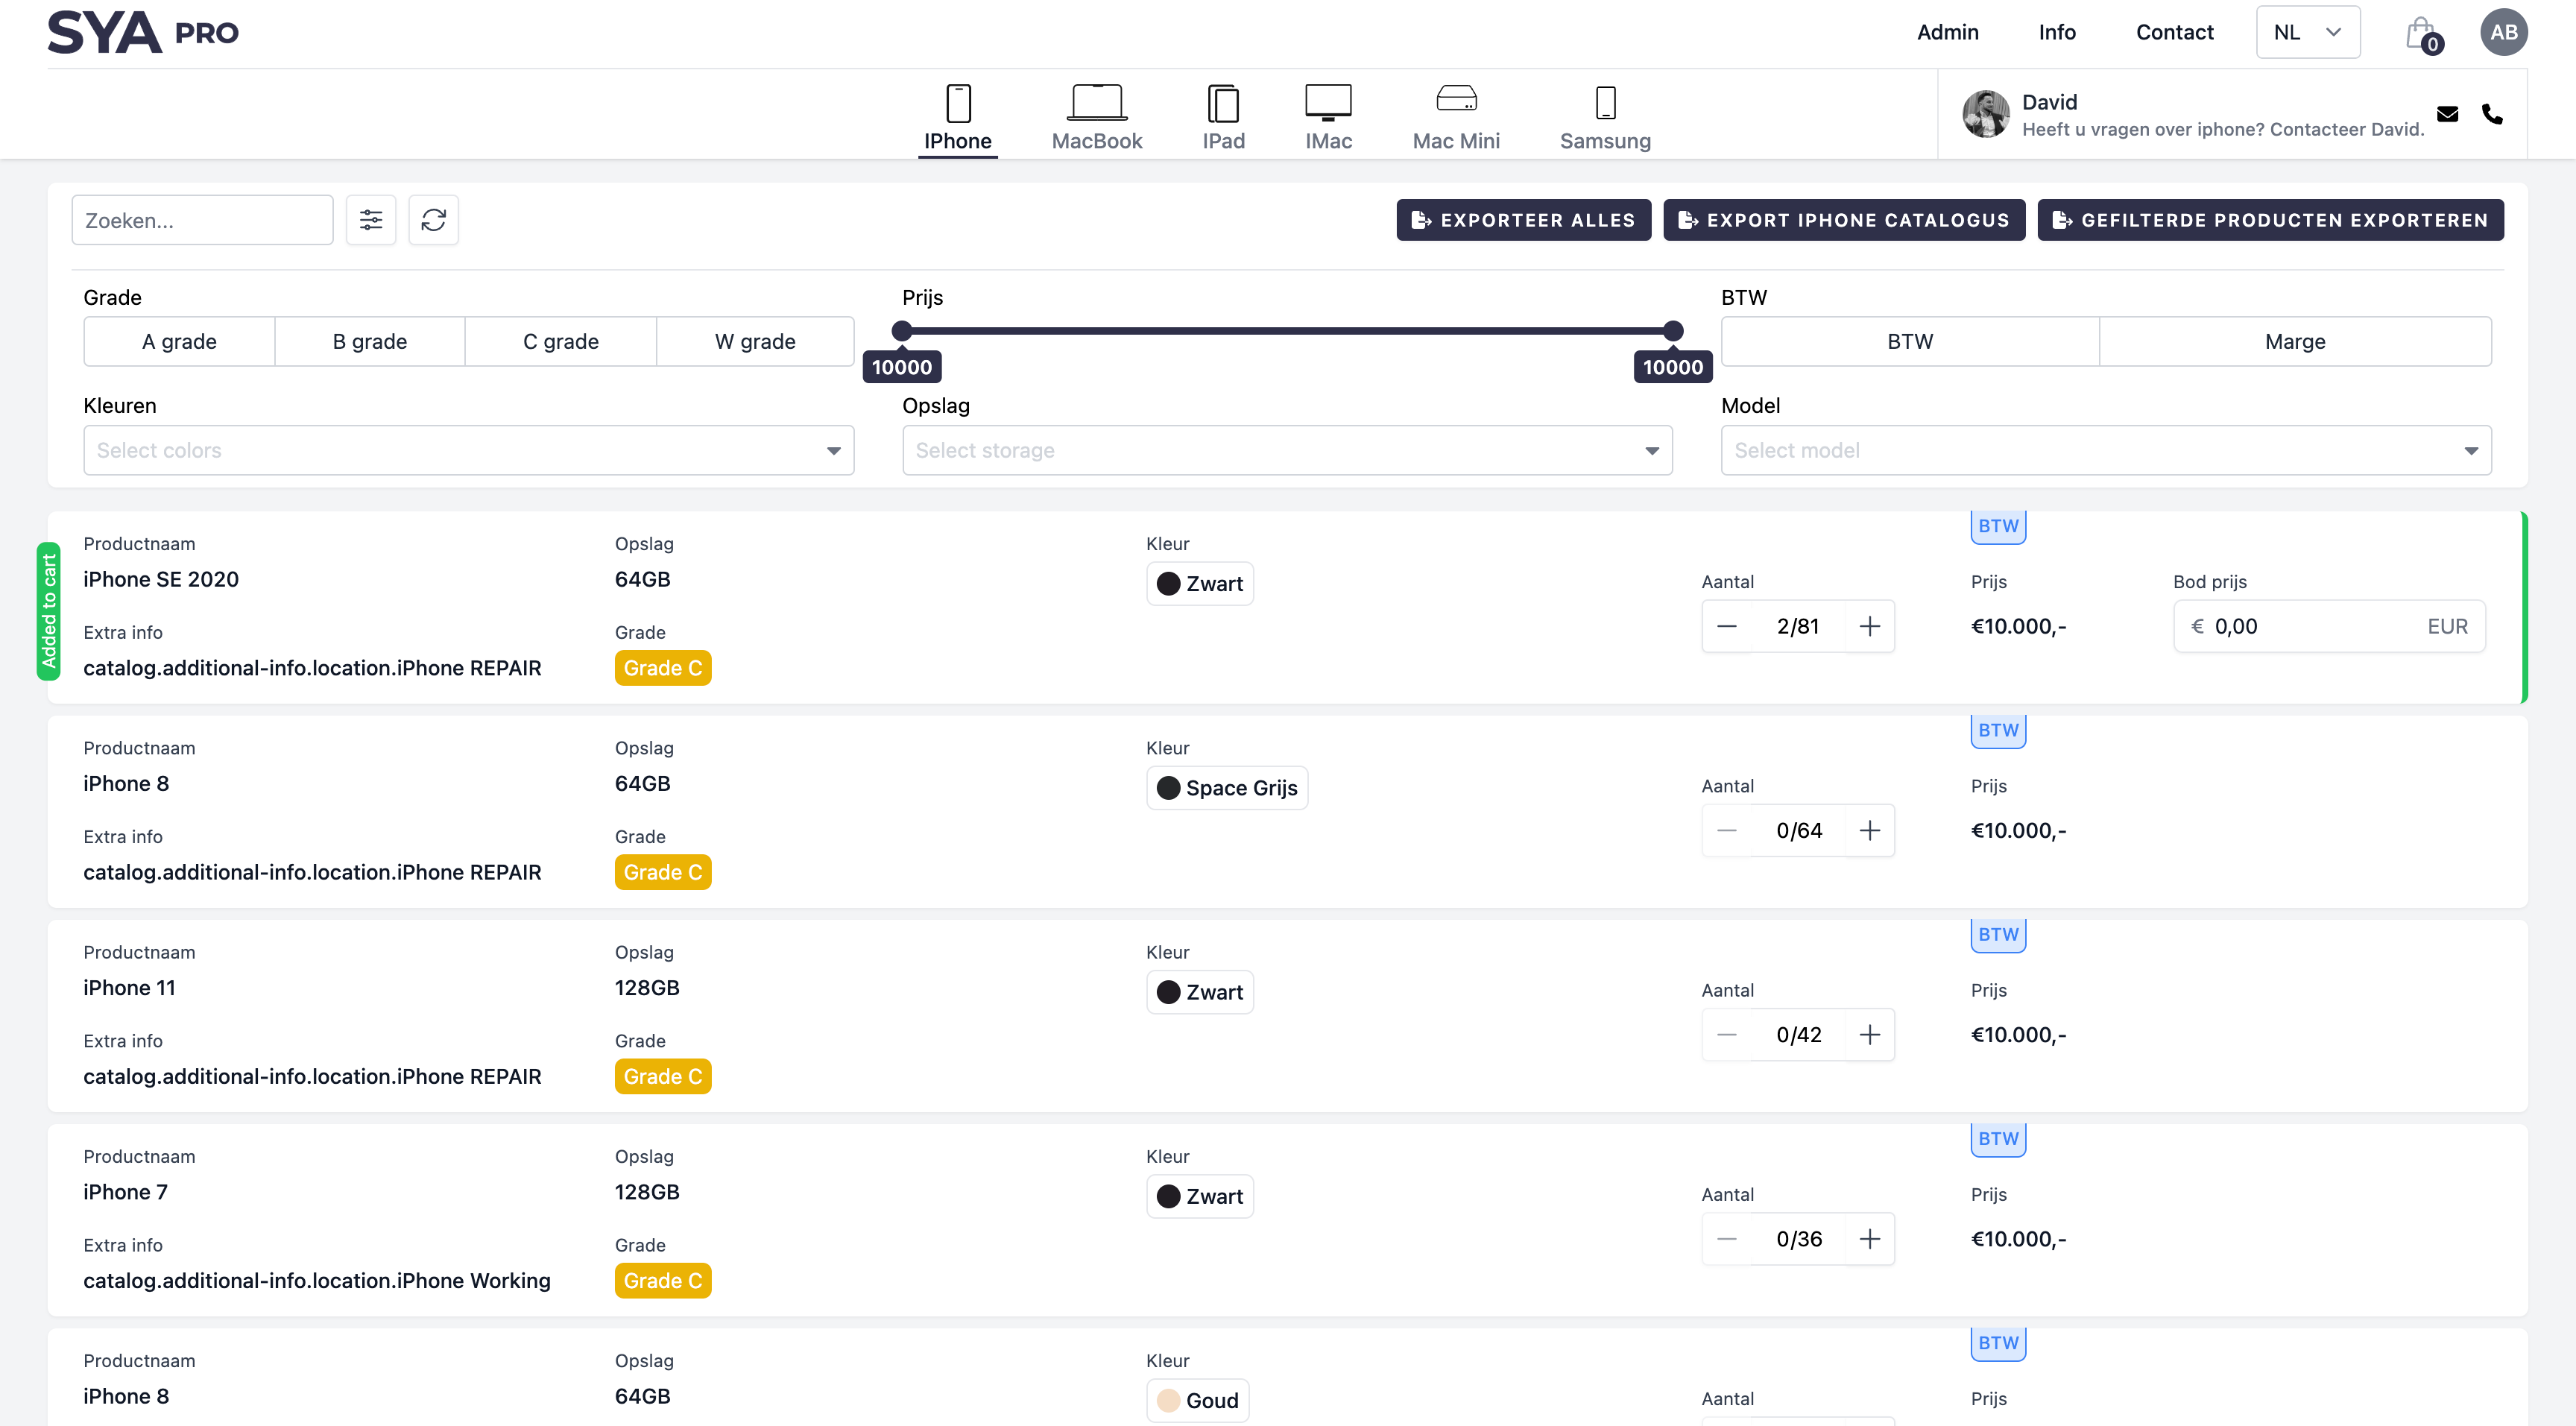
Task: Switch to the Samsung category tab
Action: click(1605, 118)
